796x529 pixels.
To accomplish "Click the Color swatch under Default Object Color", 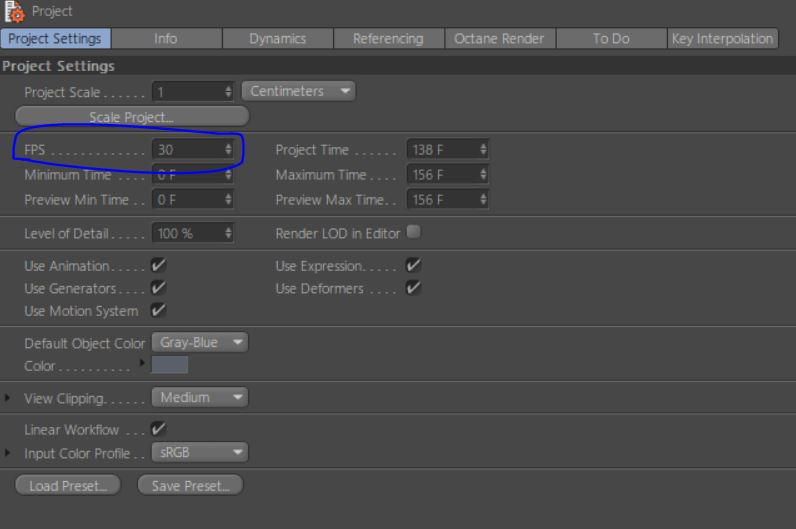I will tap(169, 365).
